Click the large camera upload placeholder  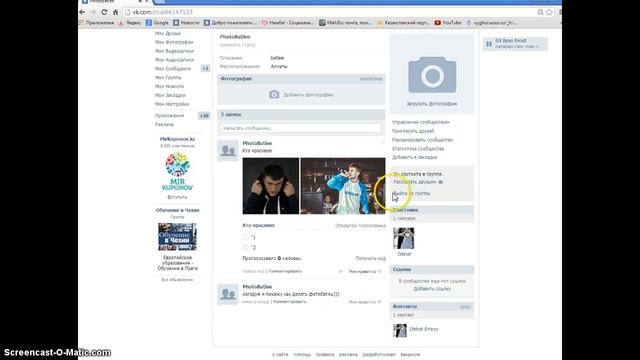432,75
